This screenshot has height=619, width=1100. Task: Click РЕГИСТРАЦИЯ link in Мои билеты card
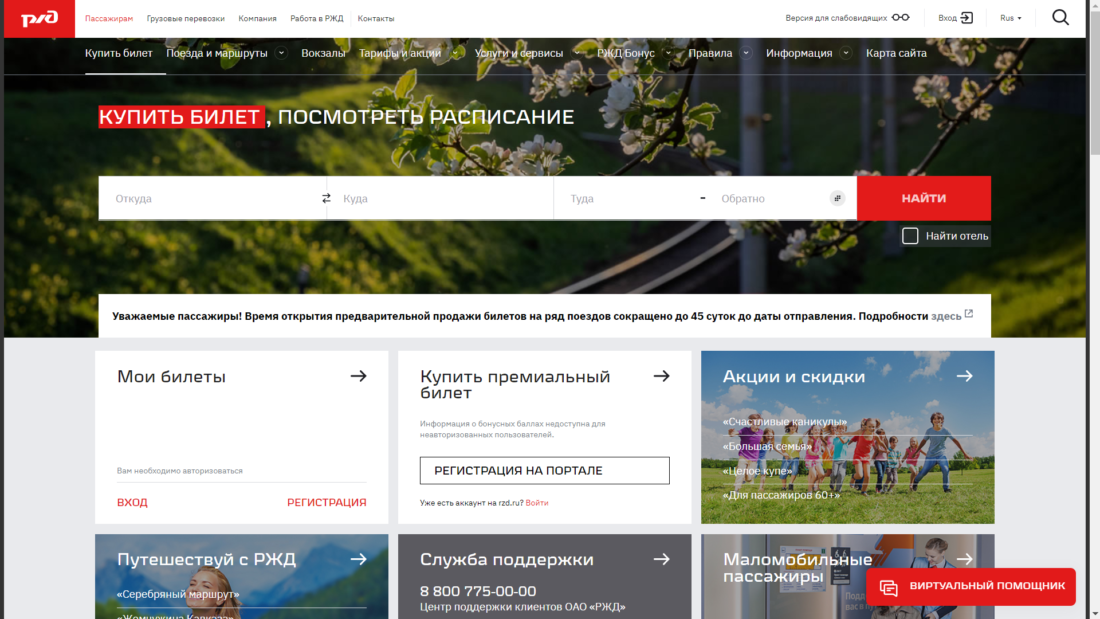tap(326, 502)
